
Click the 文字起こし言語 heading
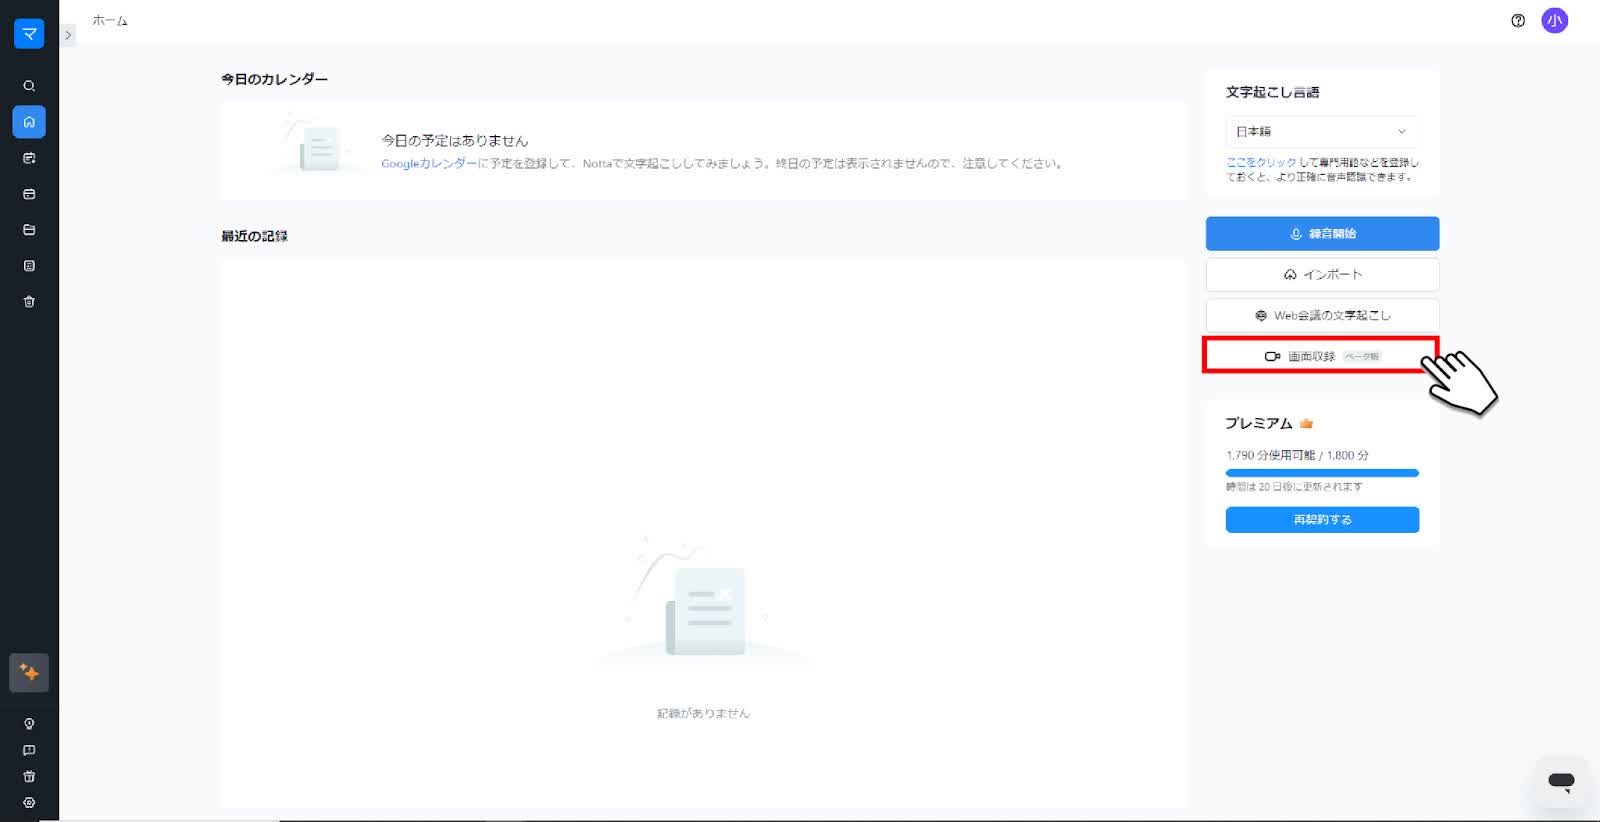[x=1272, y=92]
